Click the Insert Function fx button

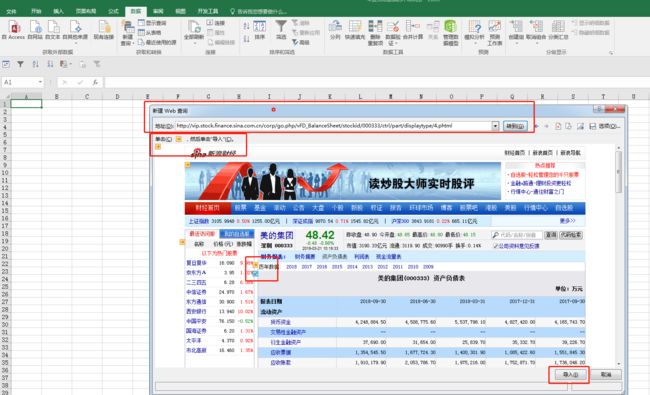pos(95,82)
